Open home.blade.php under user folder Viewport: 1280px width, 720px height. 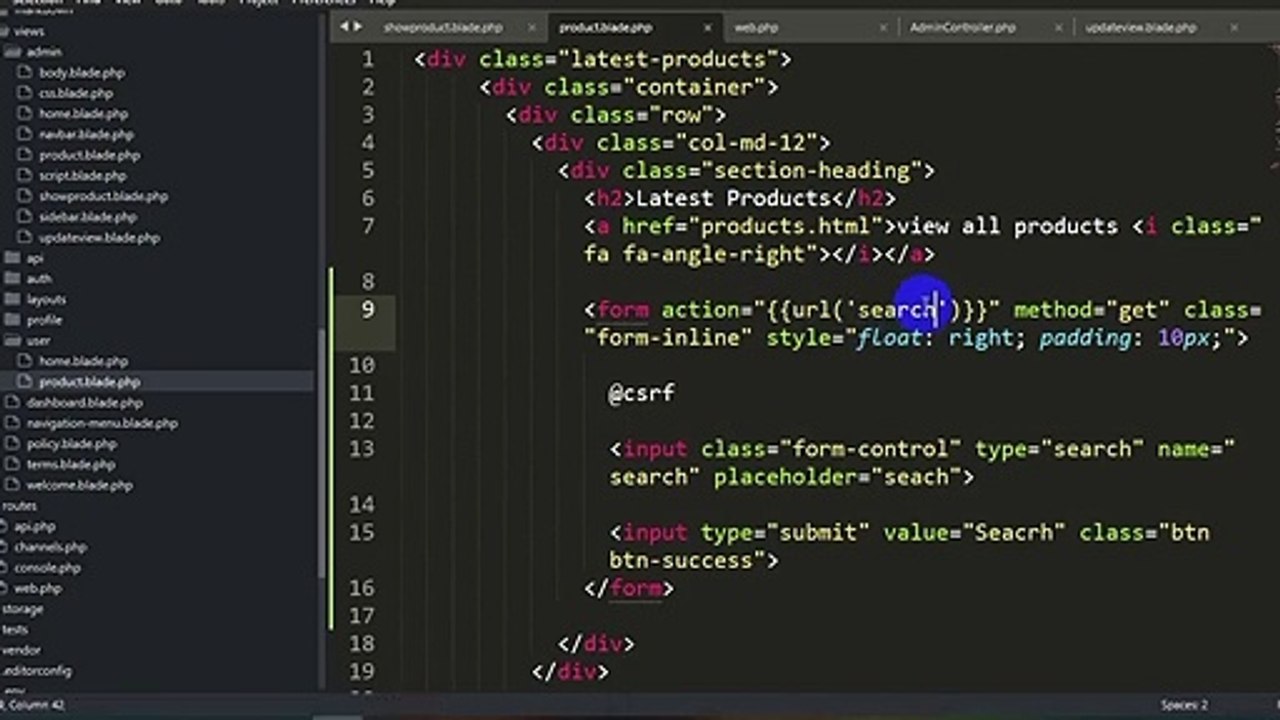point(83,361)
